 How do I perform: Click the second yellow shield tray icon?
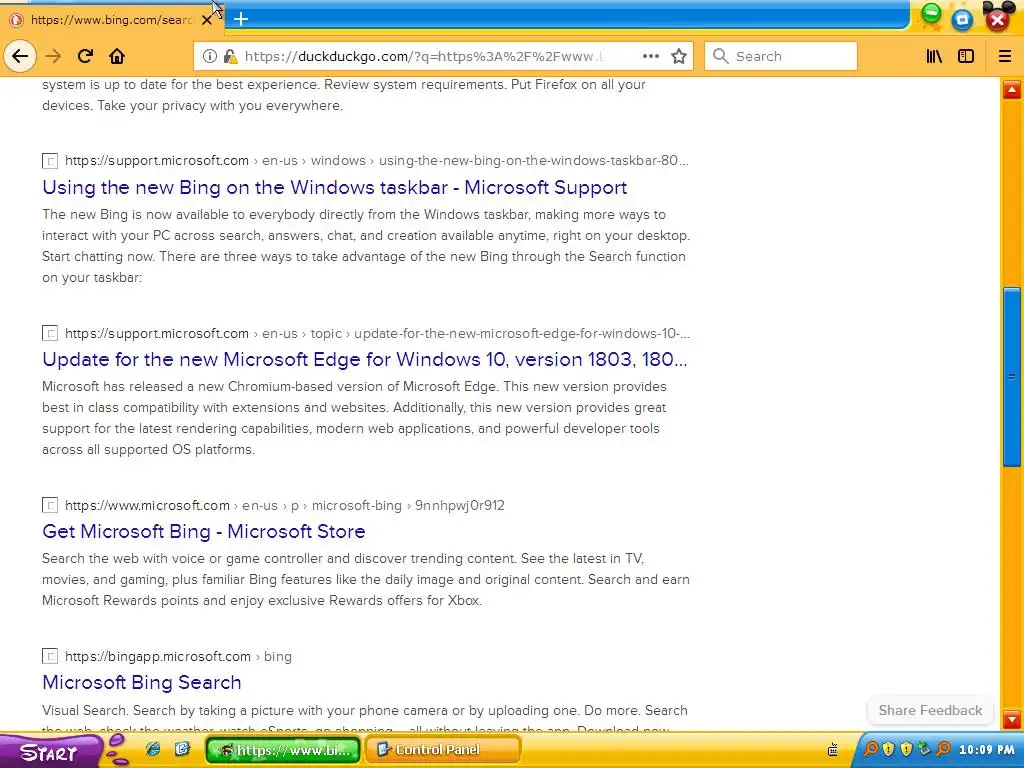(x=906, y=749)
